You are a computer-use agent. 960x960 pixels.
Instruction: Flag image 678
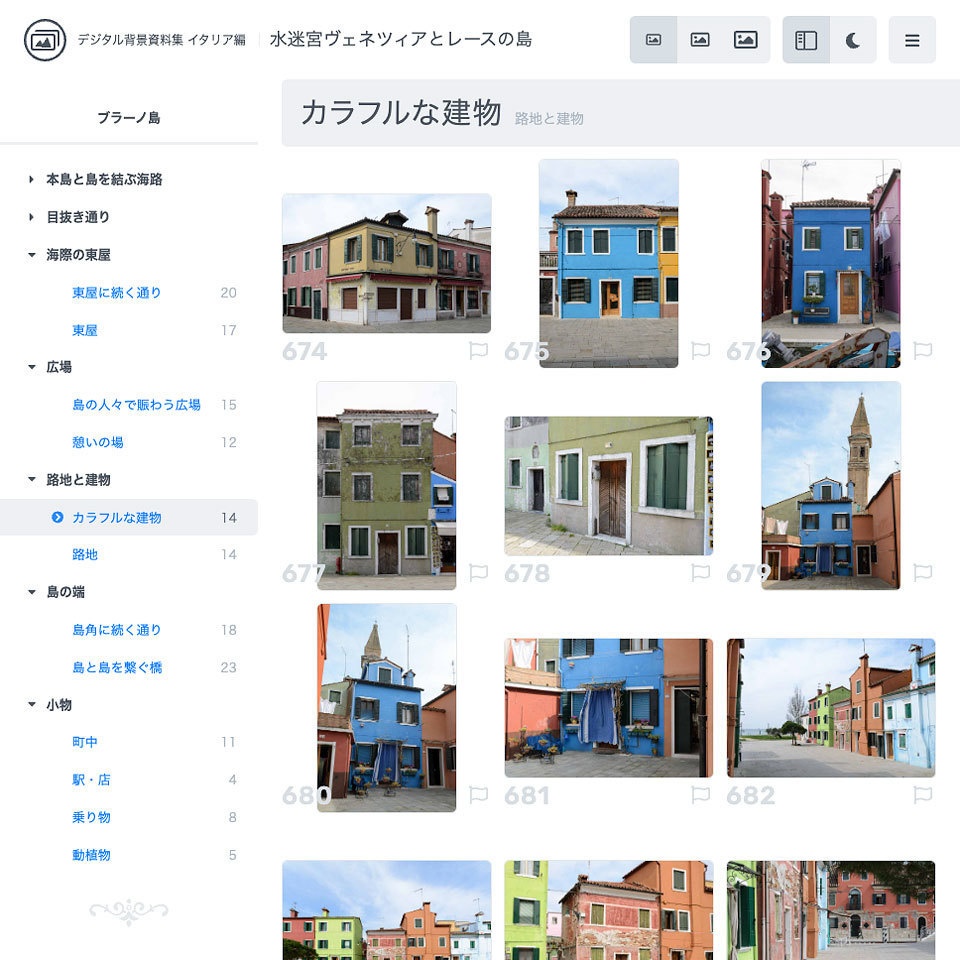[700, 572]
